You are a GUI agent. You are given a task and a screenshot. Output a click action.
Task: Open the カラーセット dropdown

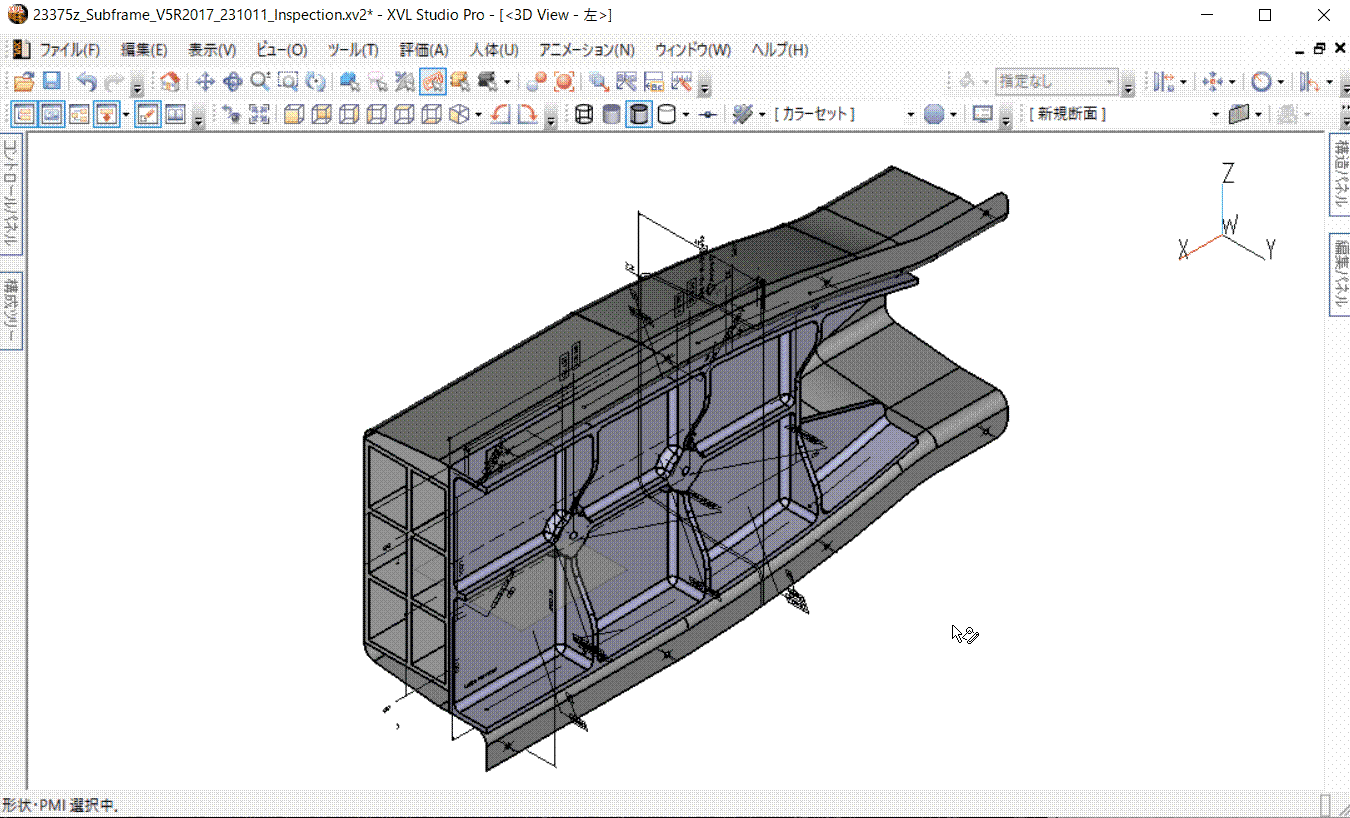pos(910,115)
